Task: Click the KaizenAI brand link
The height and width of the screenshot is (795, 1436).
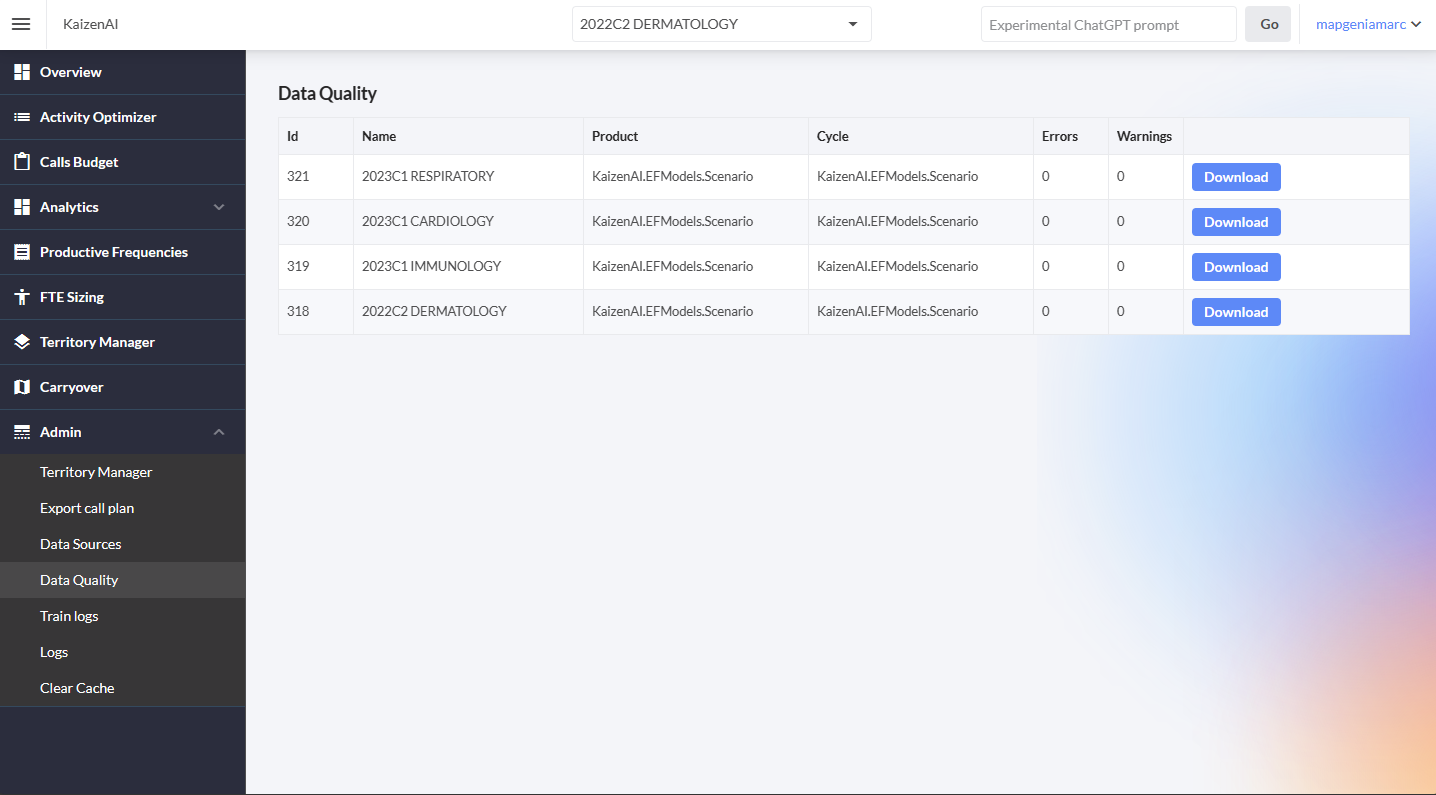Action: pos(90,24)
